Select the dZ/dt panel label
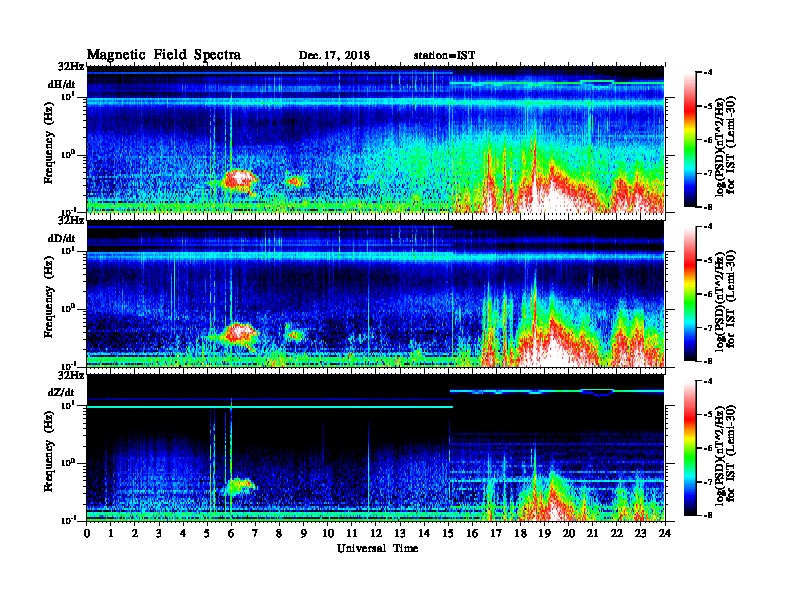Viewport: 792px width, 612px height. [x=61, y=392]
